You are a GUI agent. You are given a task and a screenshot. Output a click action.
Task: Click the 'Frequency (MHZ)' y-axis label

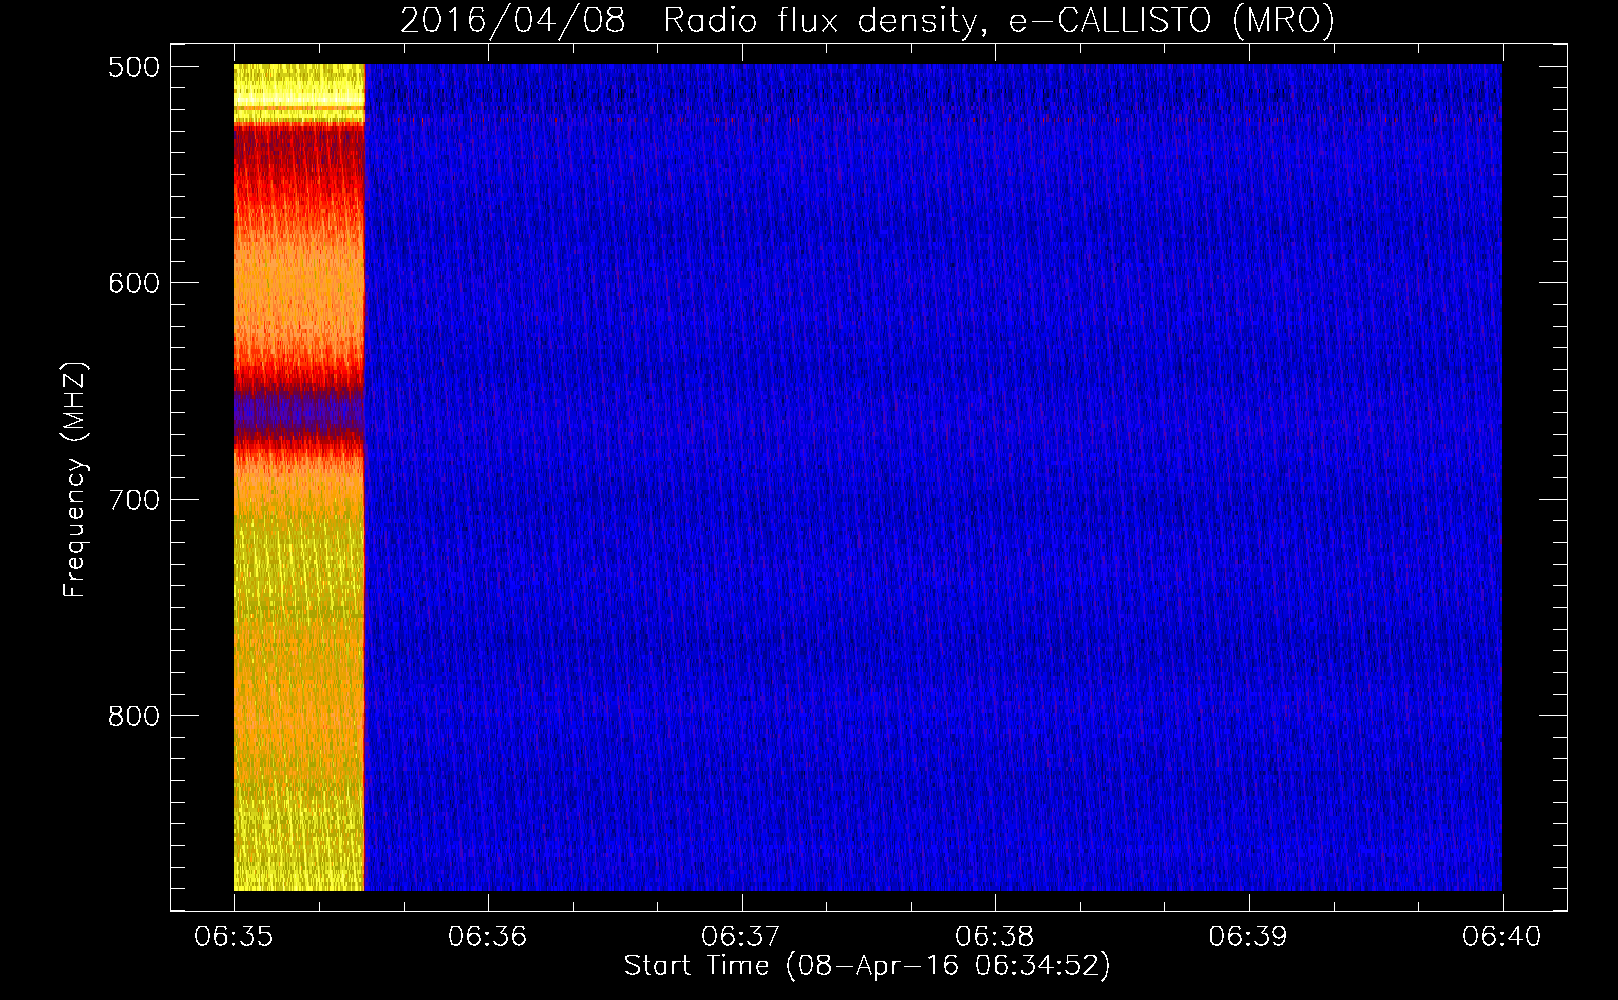(75, 480)
